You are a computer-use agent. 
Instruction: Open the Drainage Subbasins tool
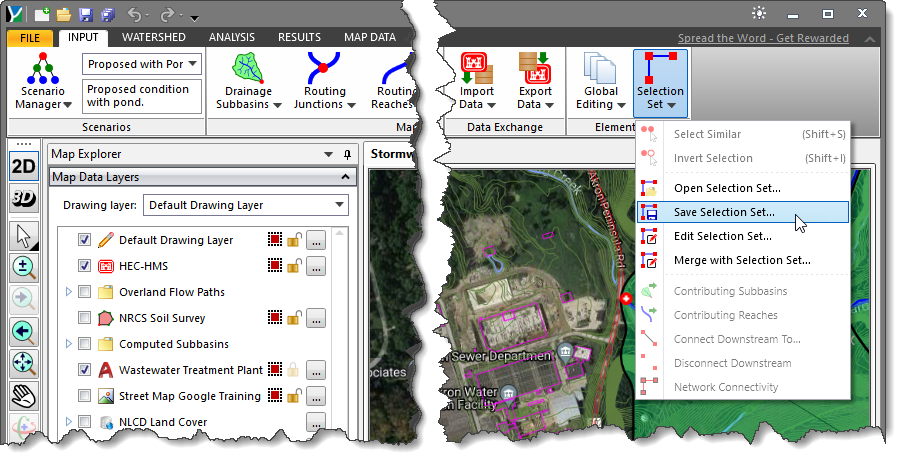coord(248,82)
